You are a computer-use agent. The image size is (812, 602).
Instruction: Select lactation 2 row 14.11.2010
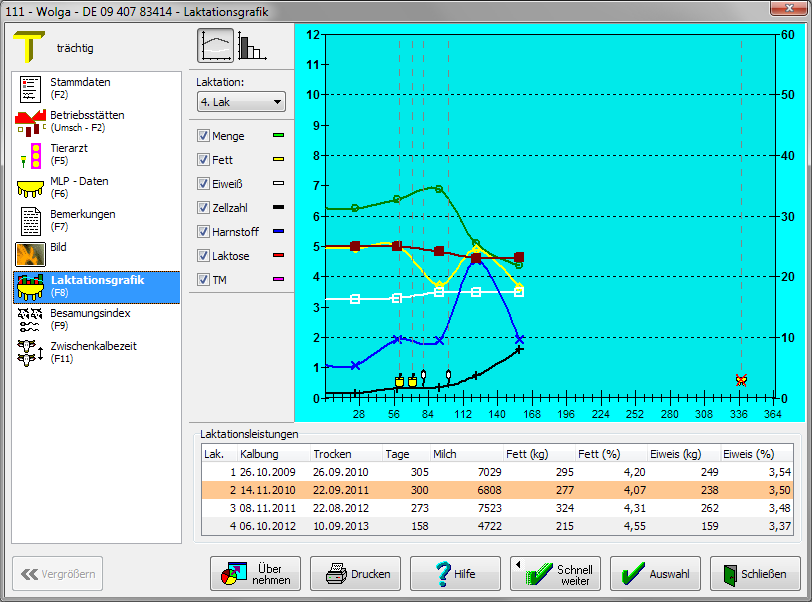point(497,490)
